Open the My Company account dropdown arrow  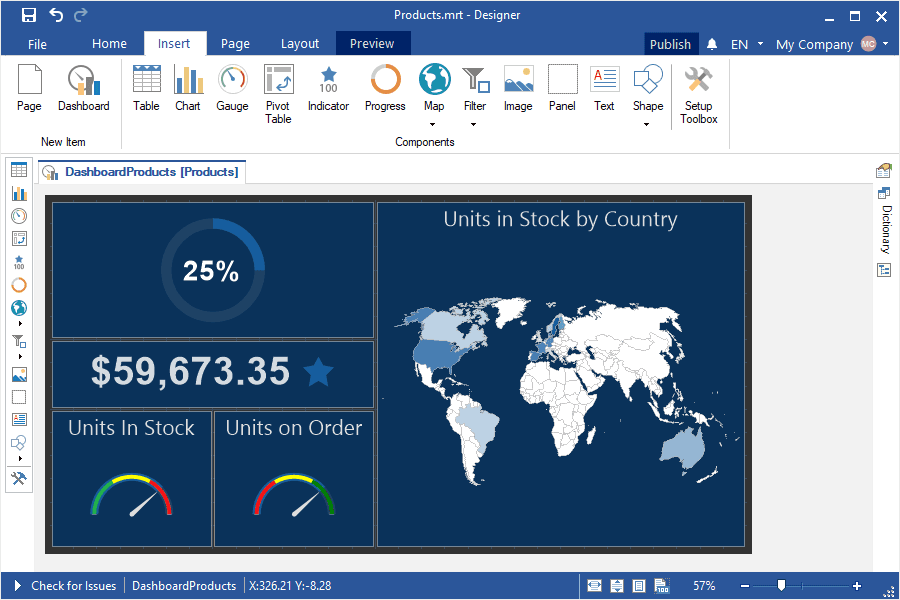tap(886, 44)
